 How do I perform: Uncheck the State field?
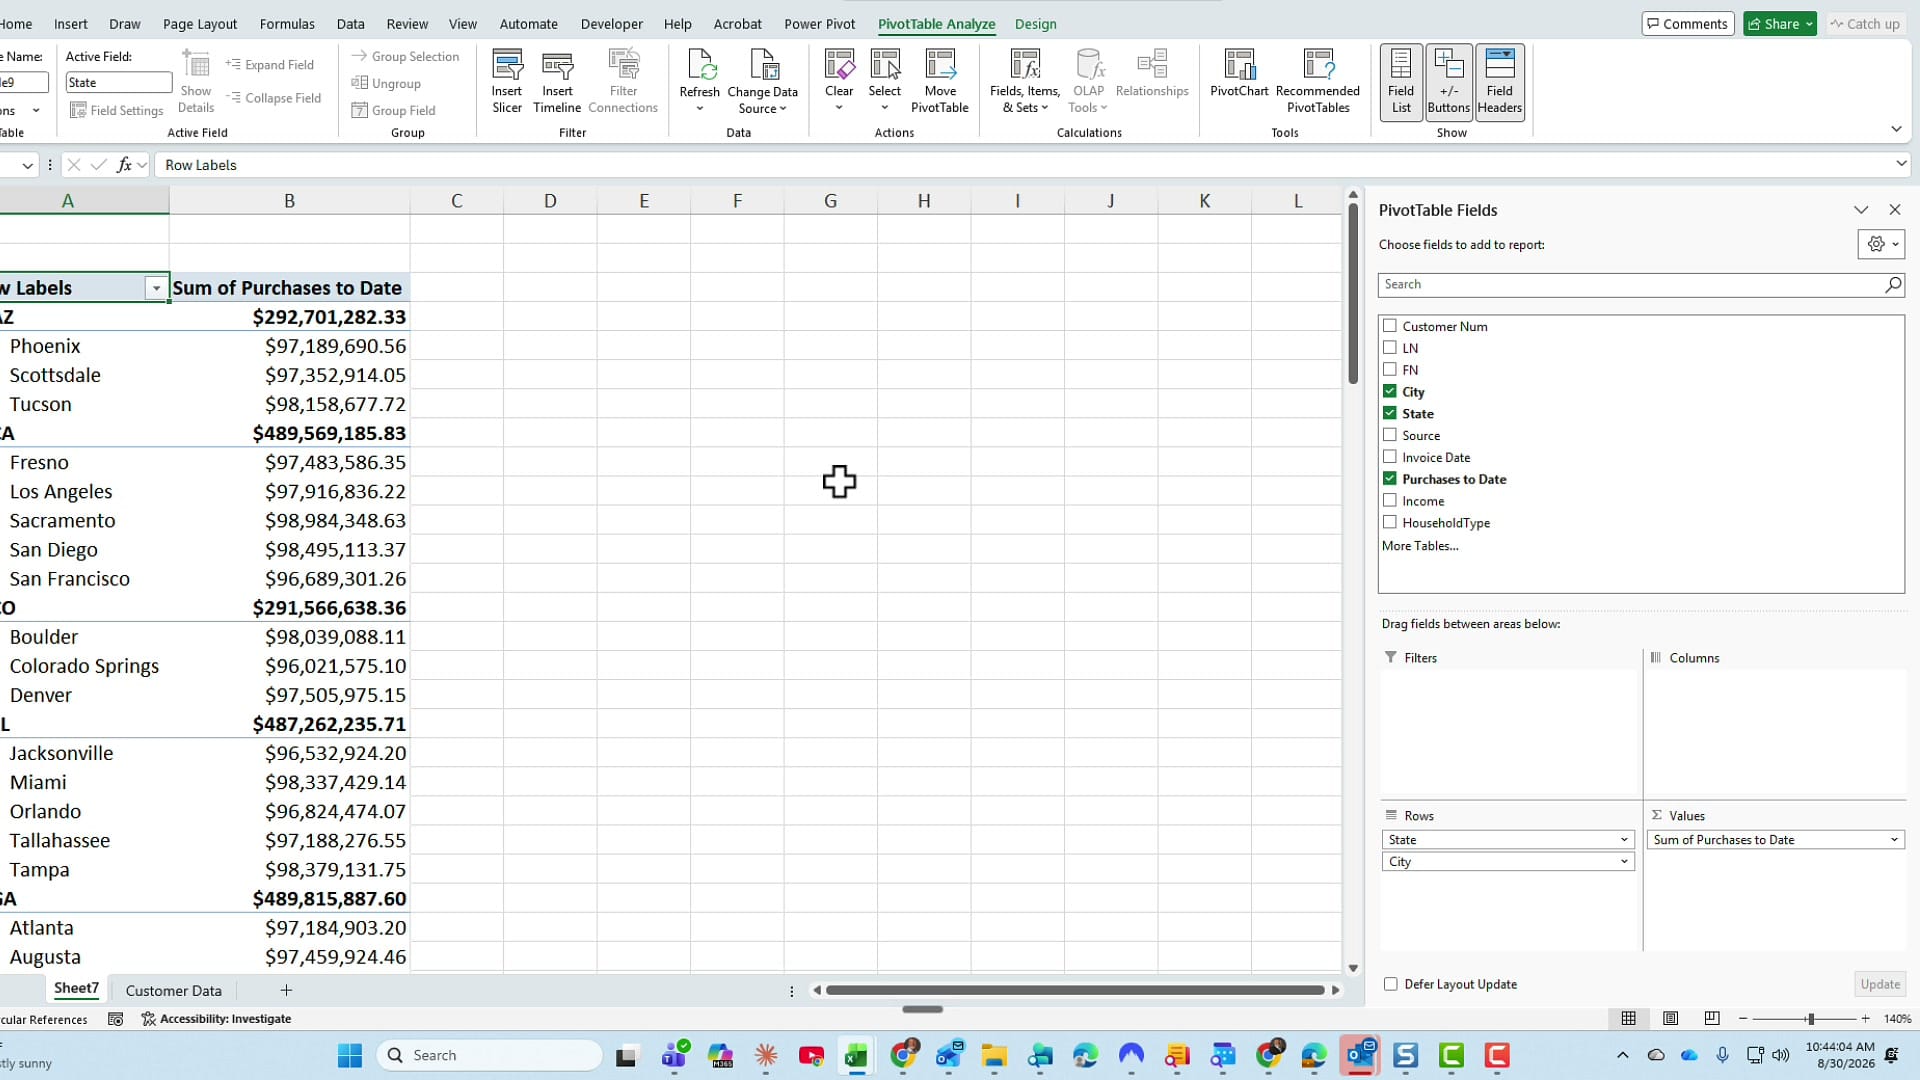[x=1390, y=413]
